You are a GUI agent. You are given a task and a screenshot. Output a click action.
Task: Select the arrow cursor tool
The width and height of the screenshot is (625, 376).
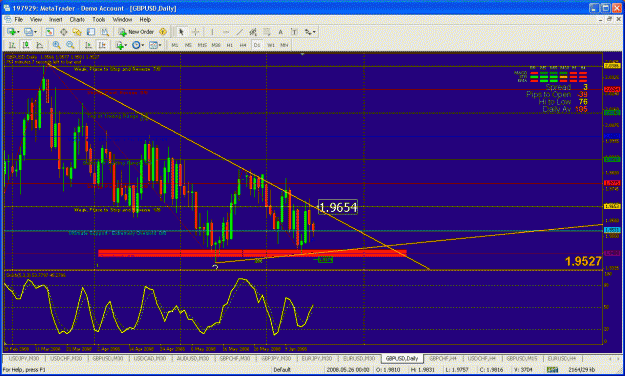(181, 32)
